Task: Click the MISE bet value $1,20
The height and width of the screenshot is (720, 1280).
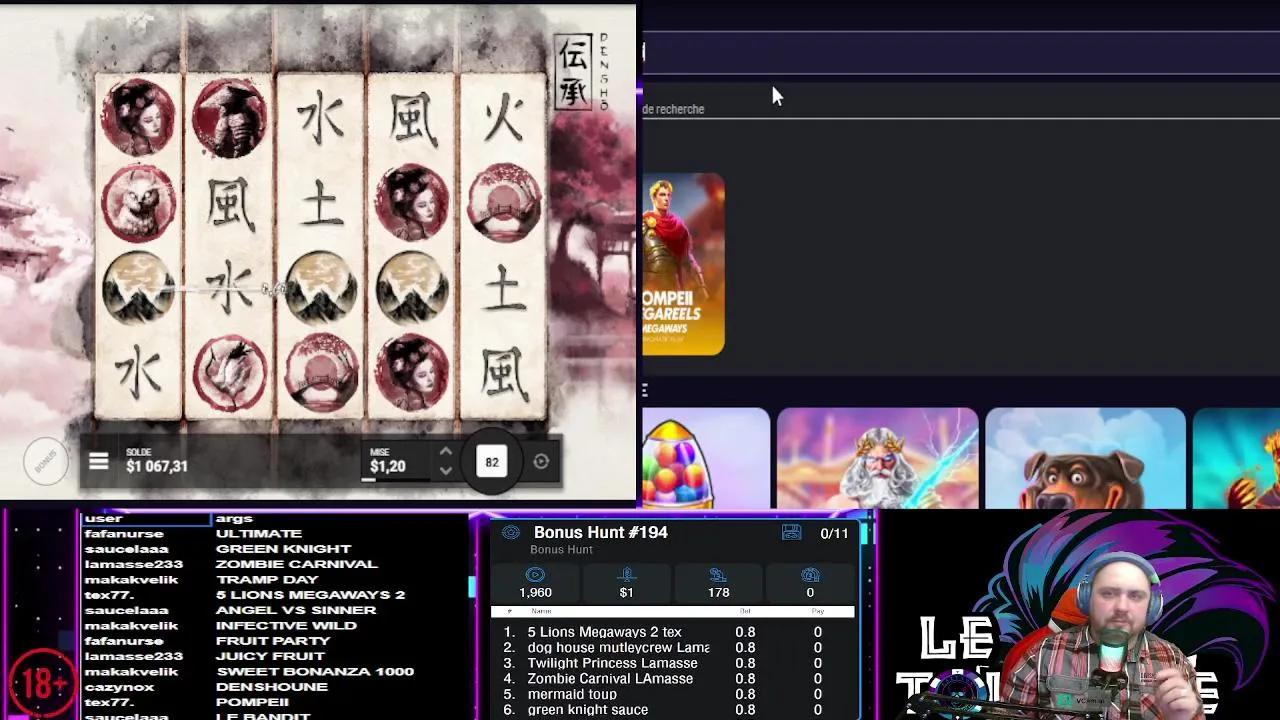Action: [388, 466]
